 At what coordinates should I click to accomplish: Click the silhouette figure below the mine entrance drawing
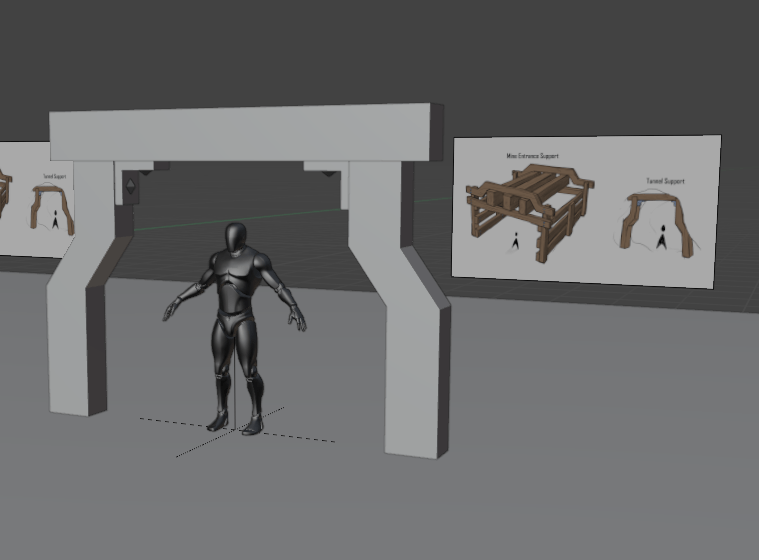click(515, 241)
